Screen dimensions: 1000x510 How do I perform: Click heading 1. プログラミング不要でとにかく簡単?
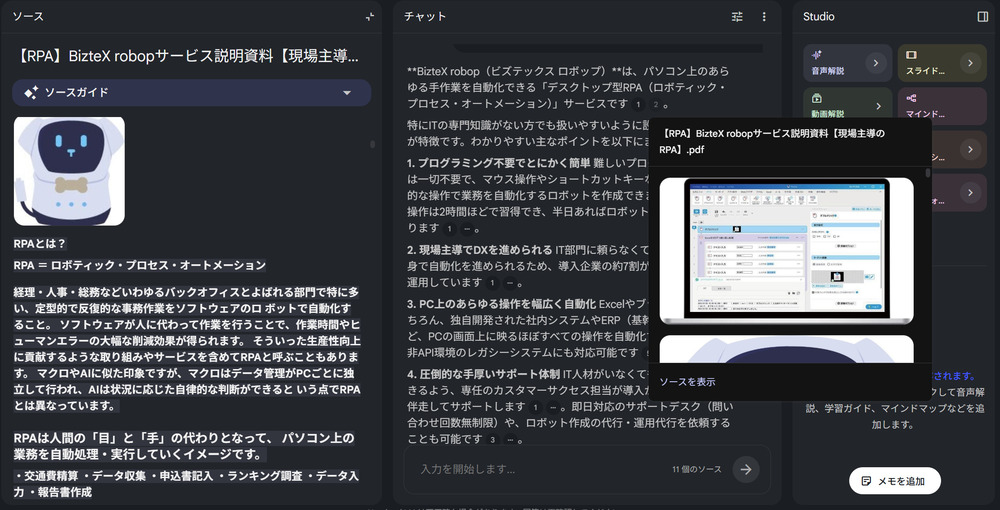499,162
